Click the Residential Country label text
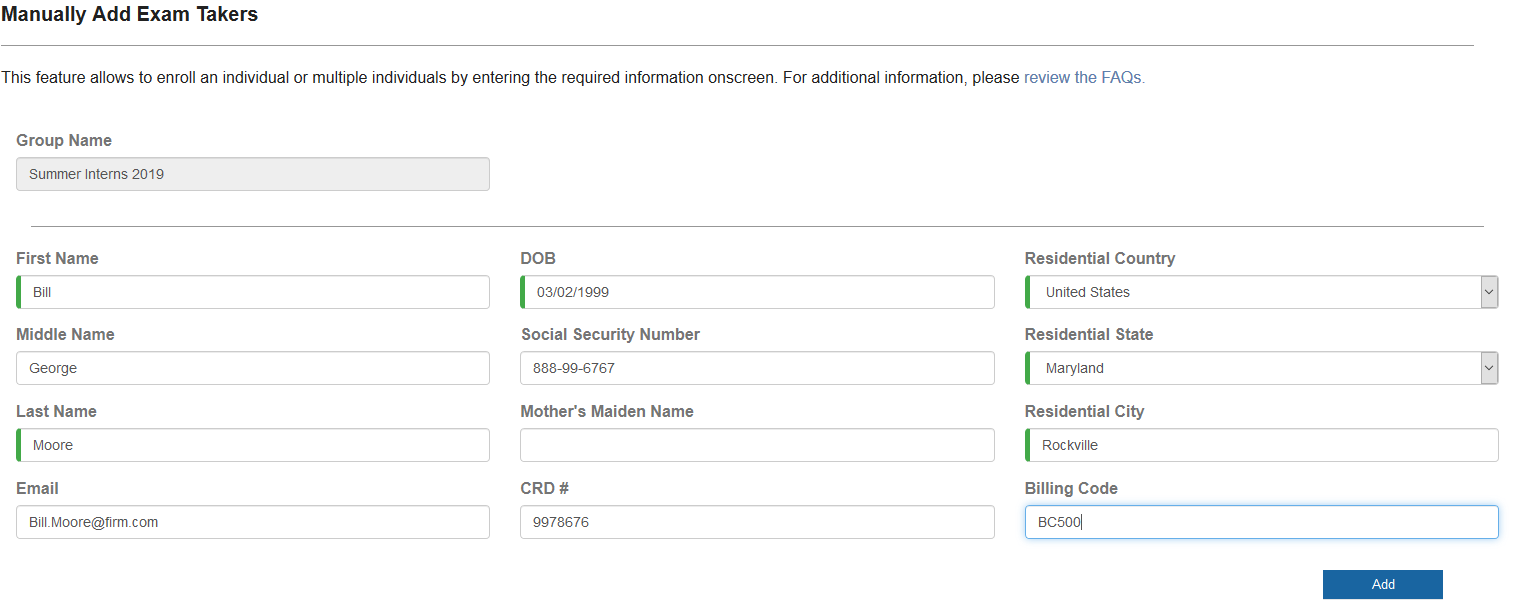The height and width of the screenshot is (606, 1520). pos(1099,258)
